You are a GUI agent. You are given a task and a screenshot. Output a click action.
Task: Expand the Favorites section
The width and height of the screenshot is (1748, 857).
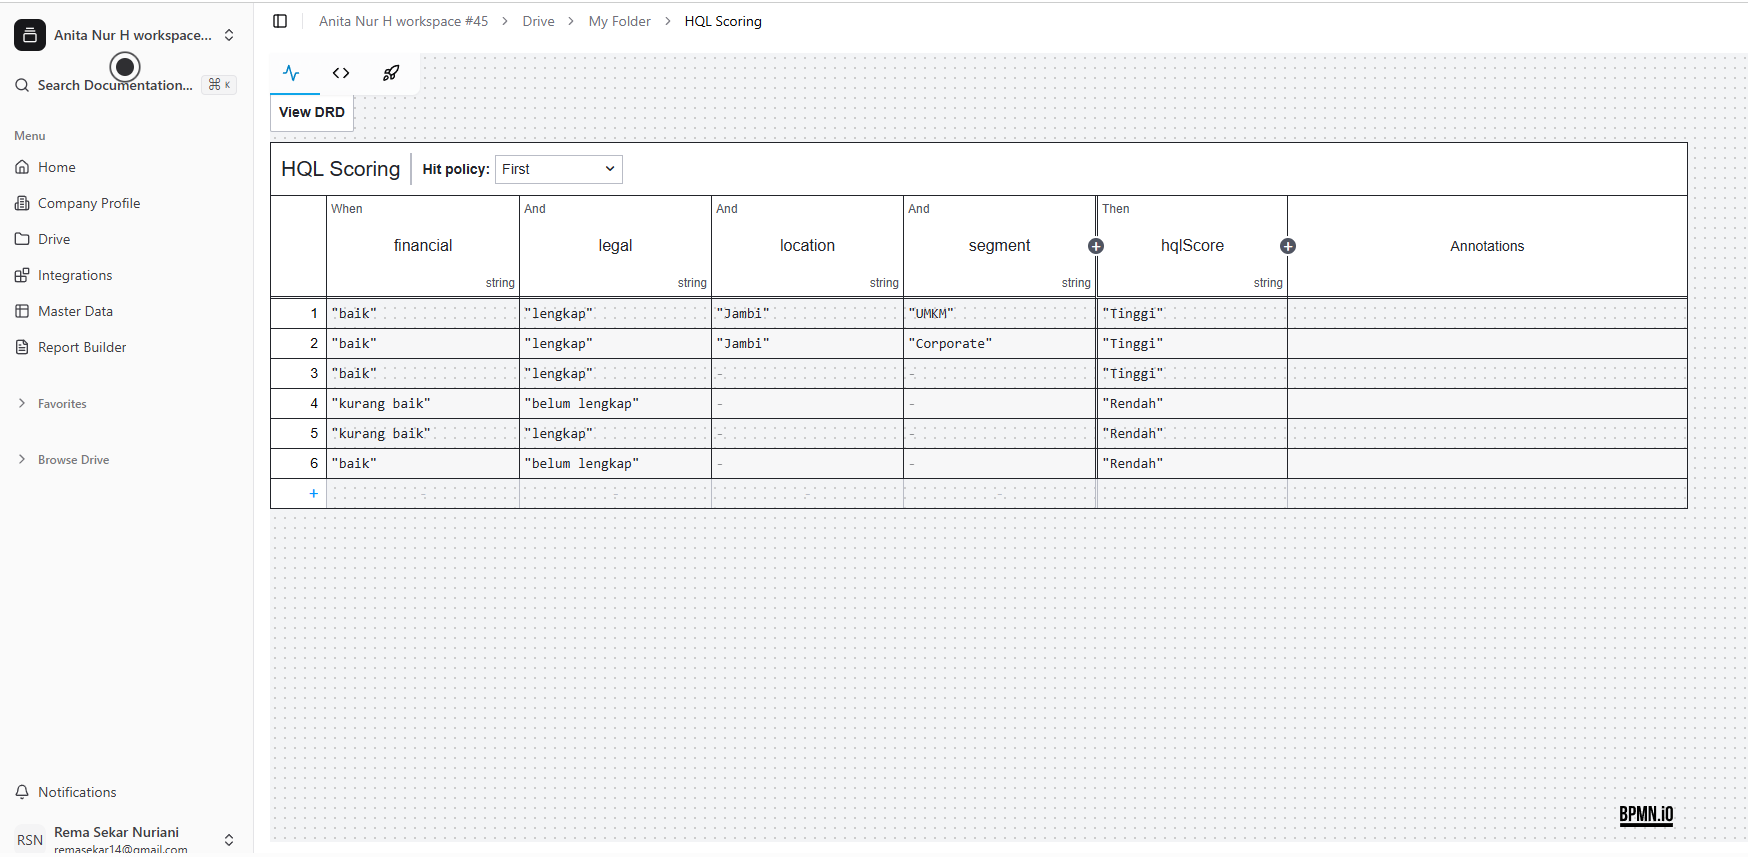pyautogui.click(x=22, y=404)
